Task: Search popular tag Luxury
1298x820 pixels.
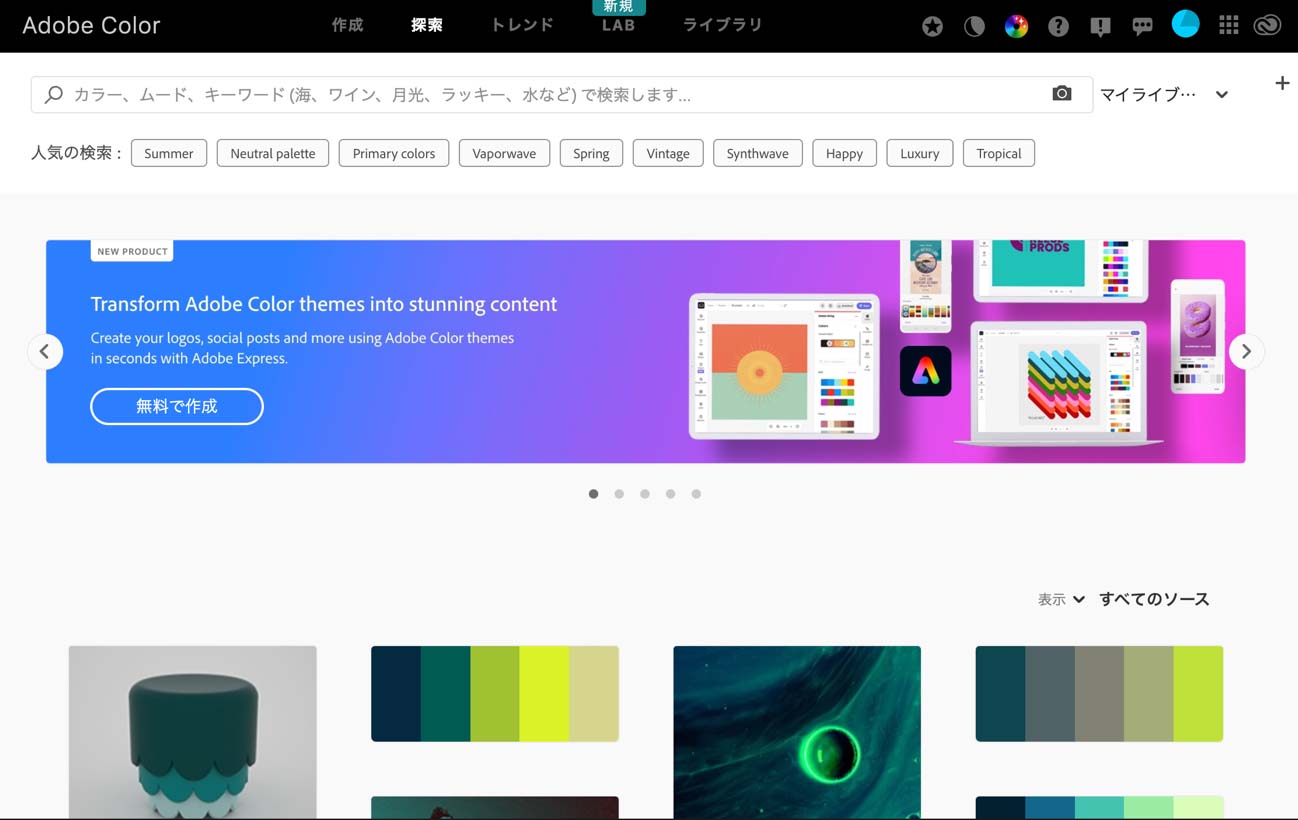Action: pos(919,153)
